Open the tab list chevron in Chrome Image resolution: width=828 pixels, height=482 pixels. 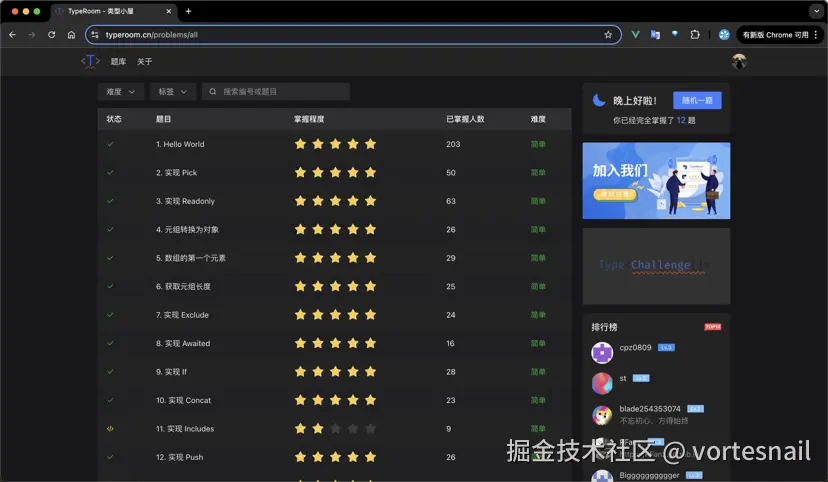[814, 11]
